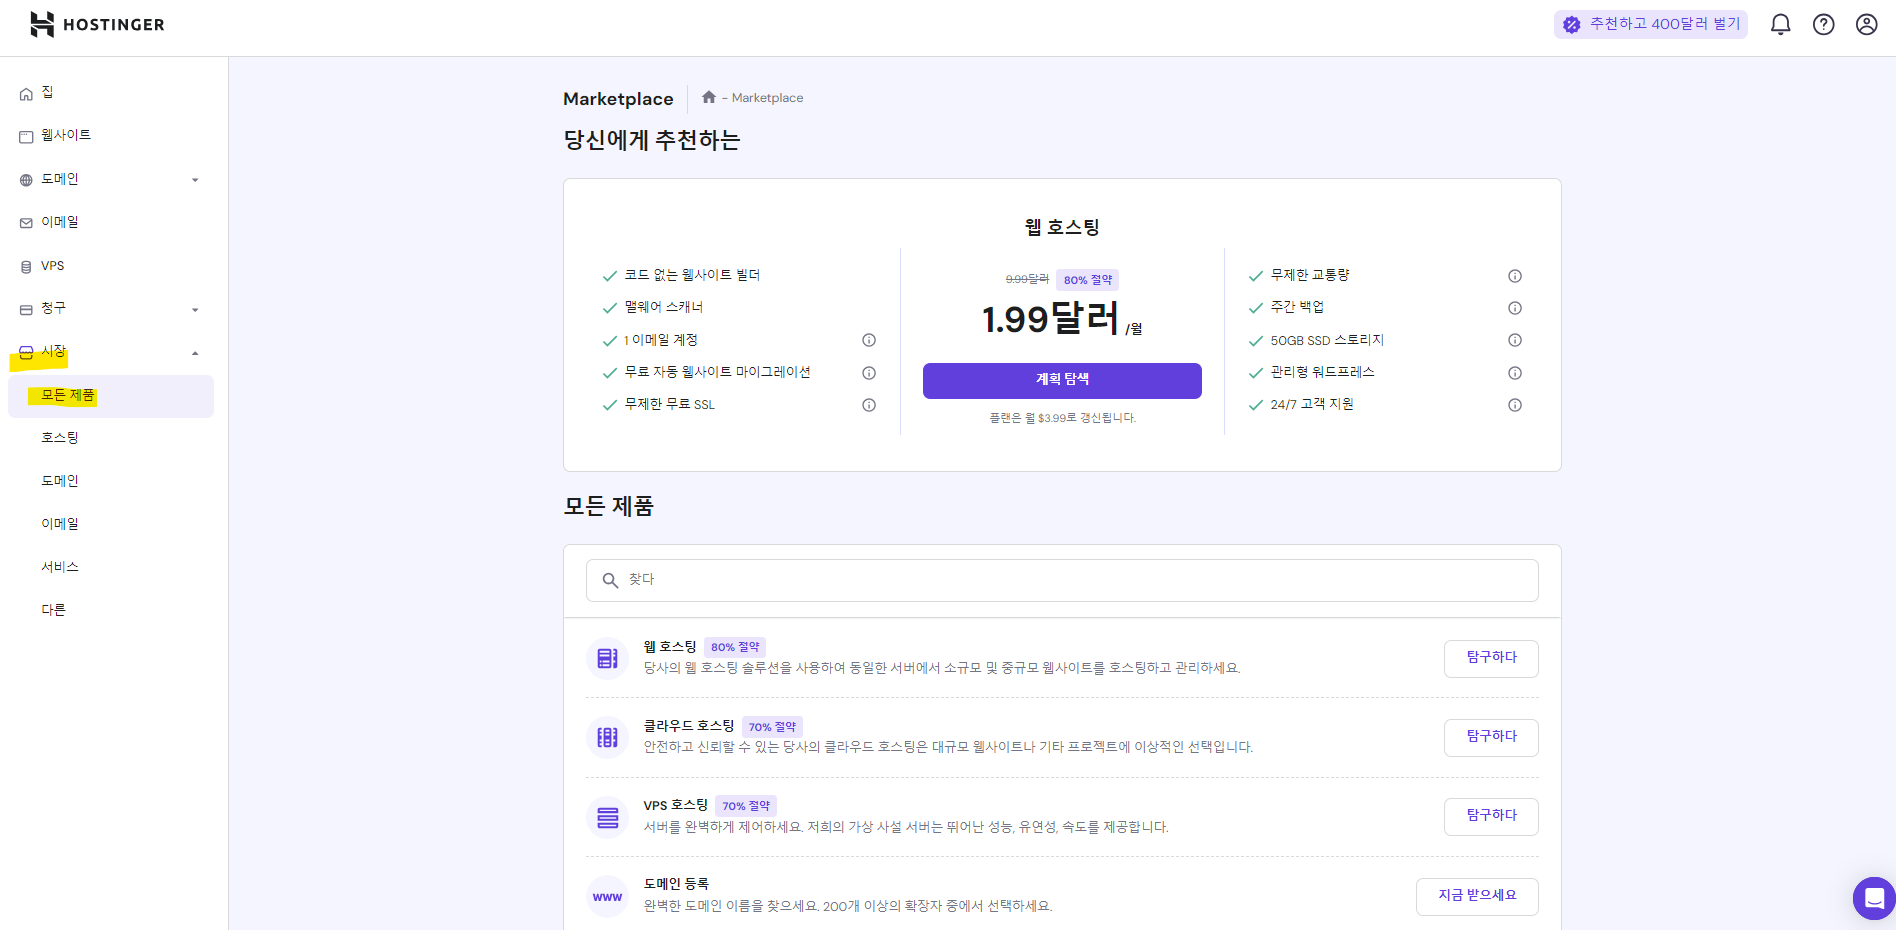Click 지금 받으세요 for 도메인 등록
Image resolution: width=1896 pixels, height=930 pixels.
coord(1477,896)
